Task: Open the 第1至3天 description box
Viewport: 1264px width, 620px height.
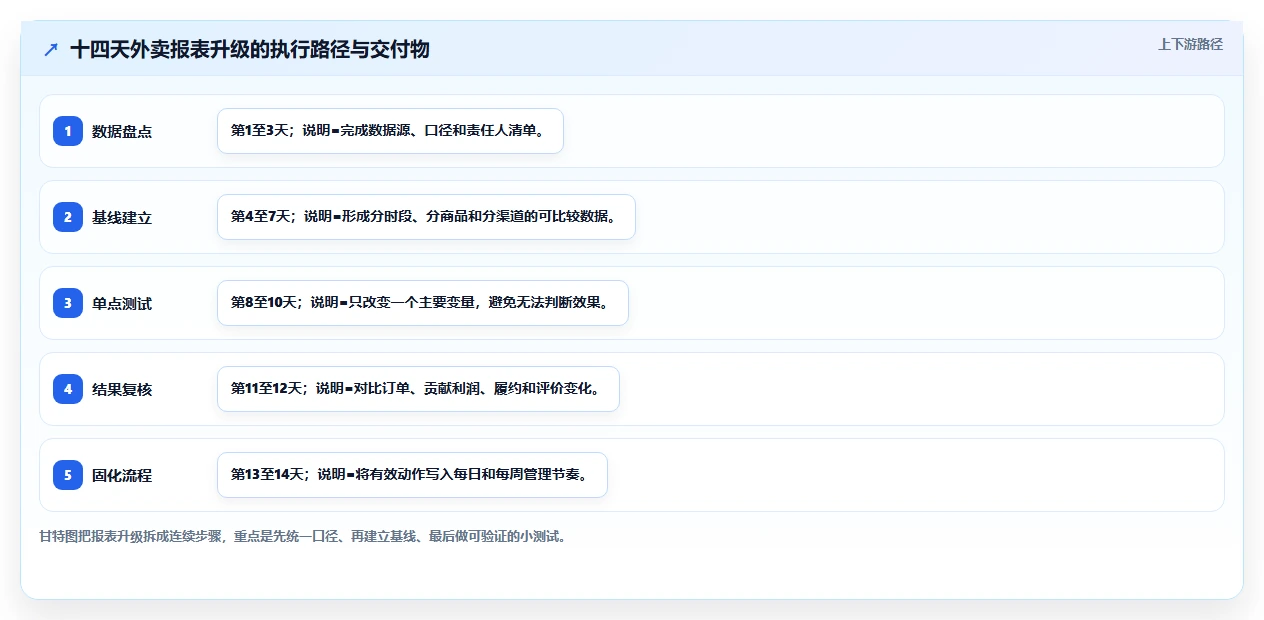Action: click(x=390, y=131)
